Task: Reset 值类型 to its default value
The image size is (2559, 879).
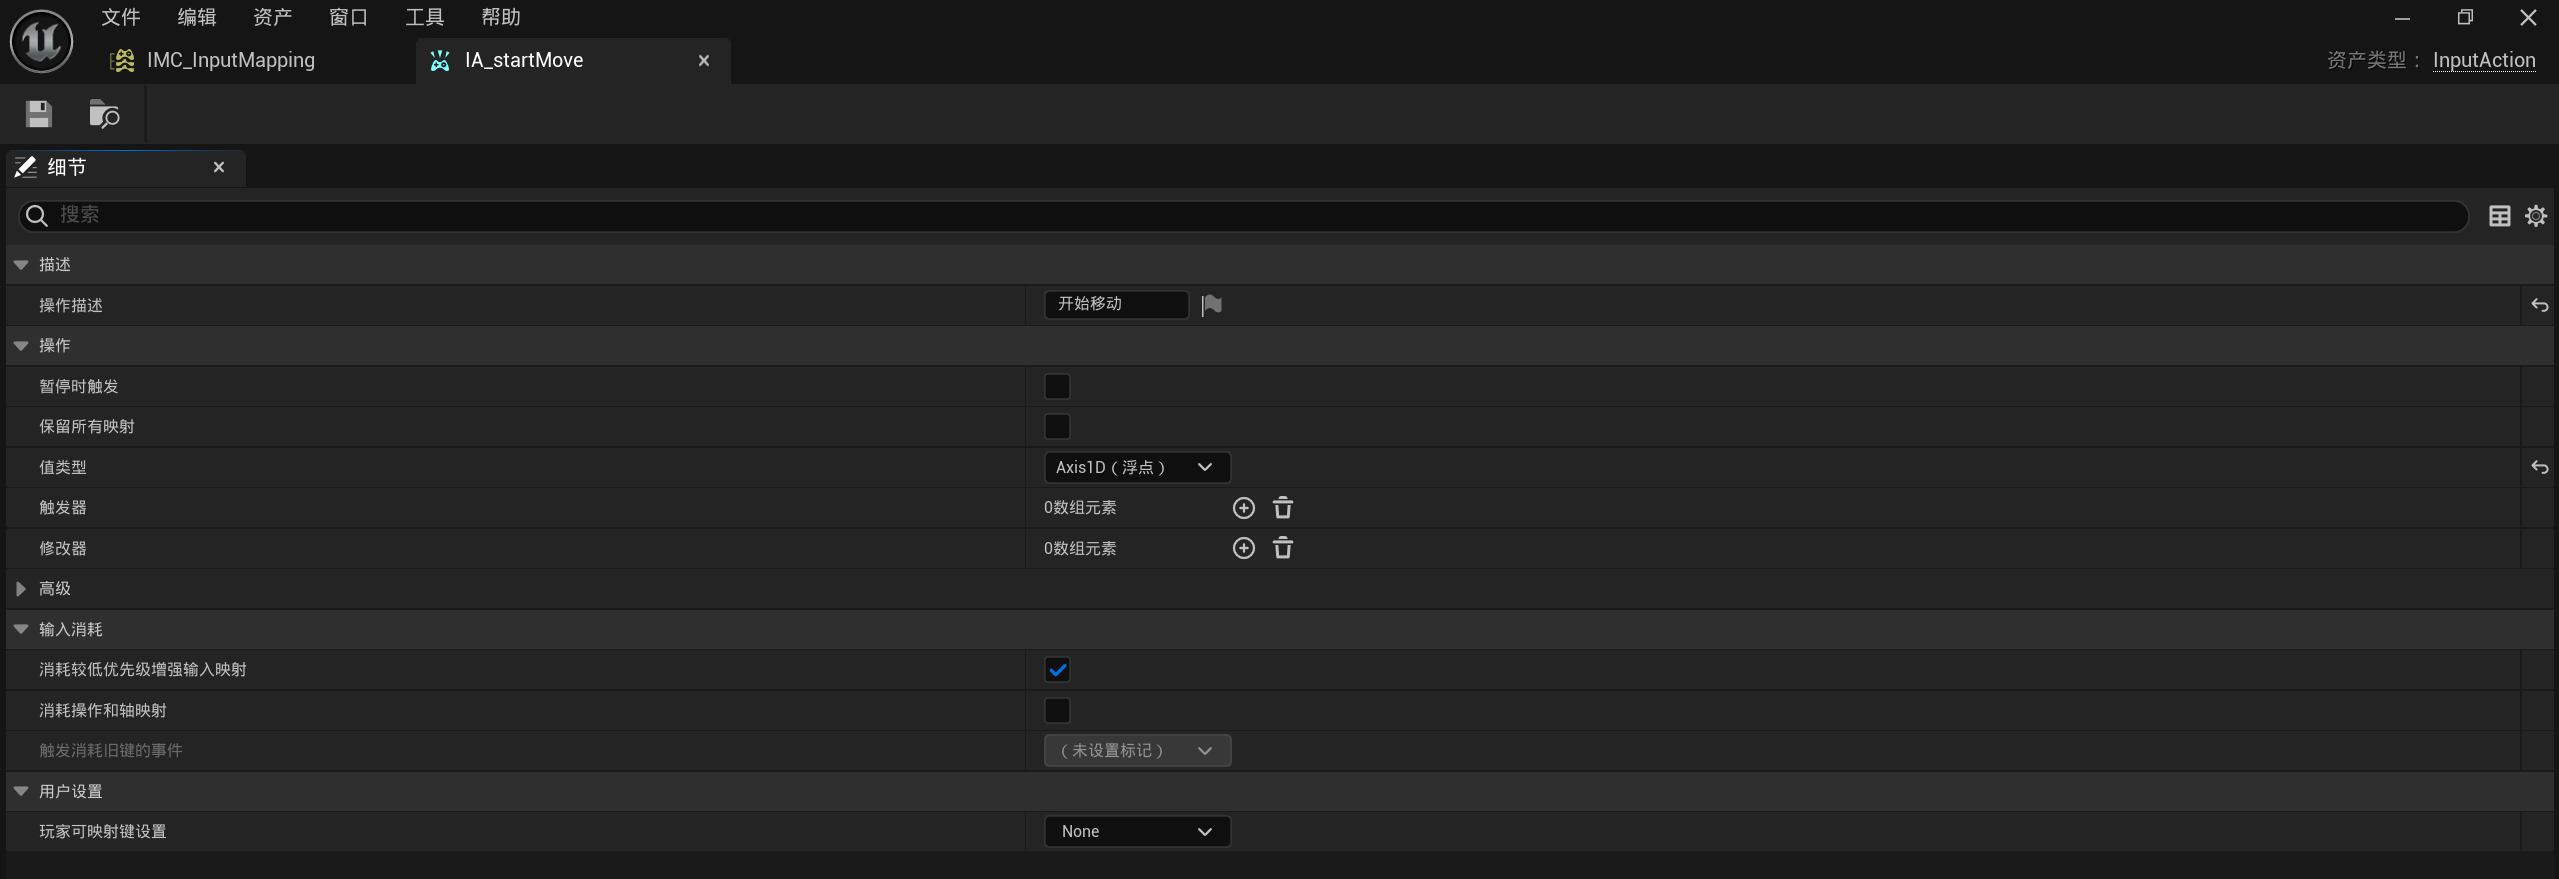Action: [x=2539, y=467]
